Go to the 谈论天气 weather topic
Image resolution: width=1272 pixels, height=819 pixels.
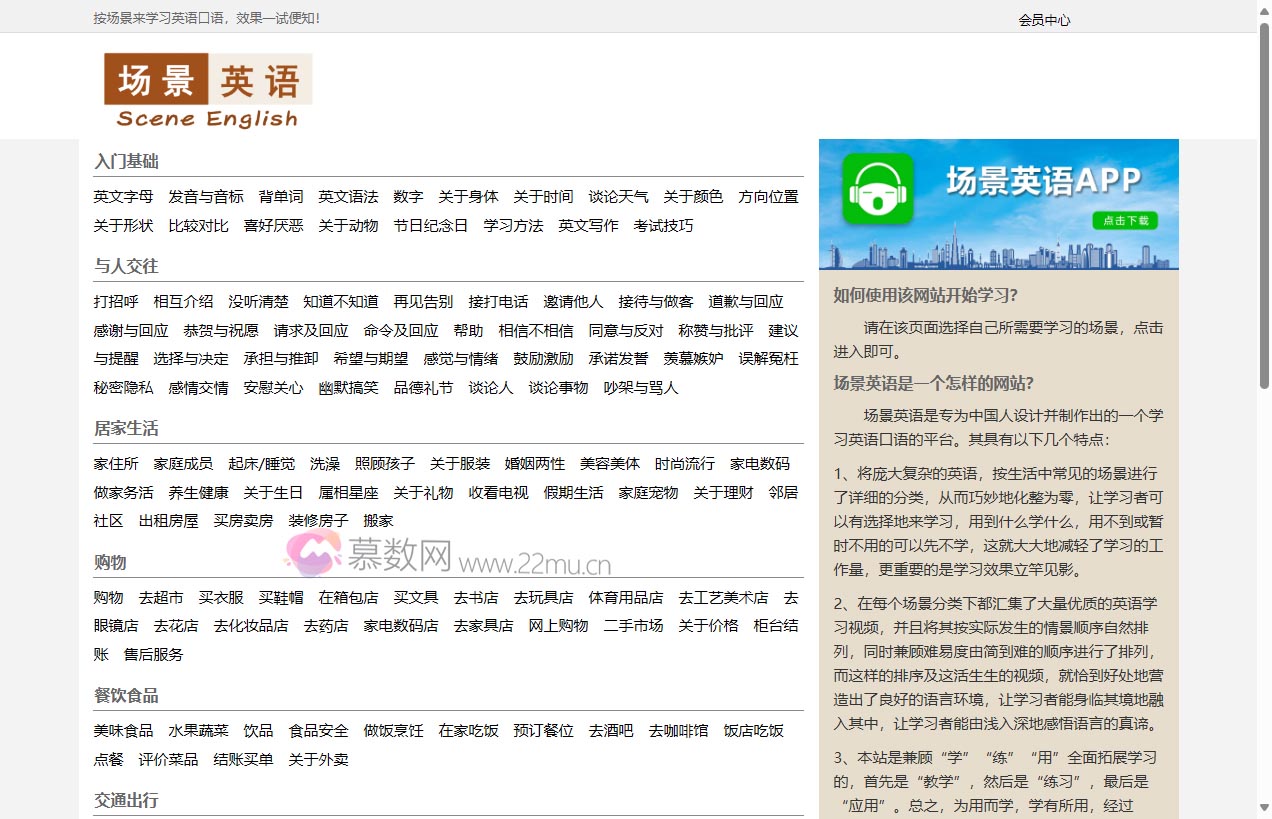pos(618,197)
